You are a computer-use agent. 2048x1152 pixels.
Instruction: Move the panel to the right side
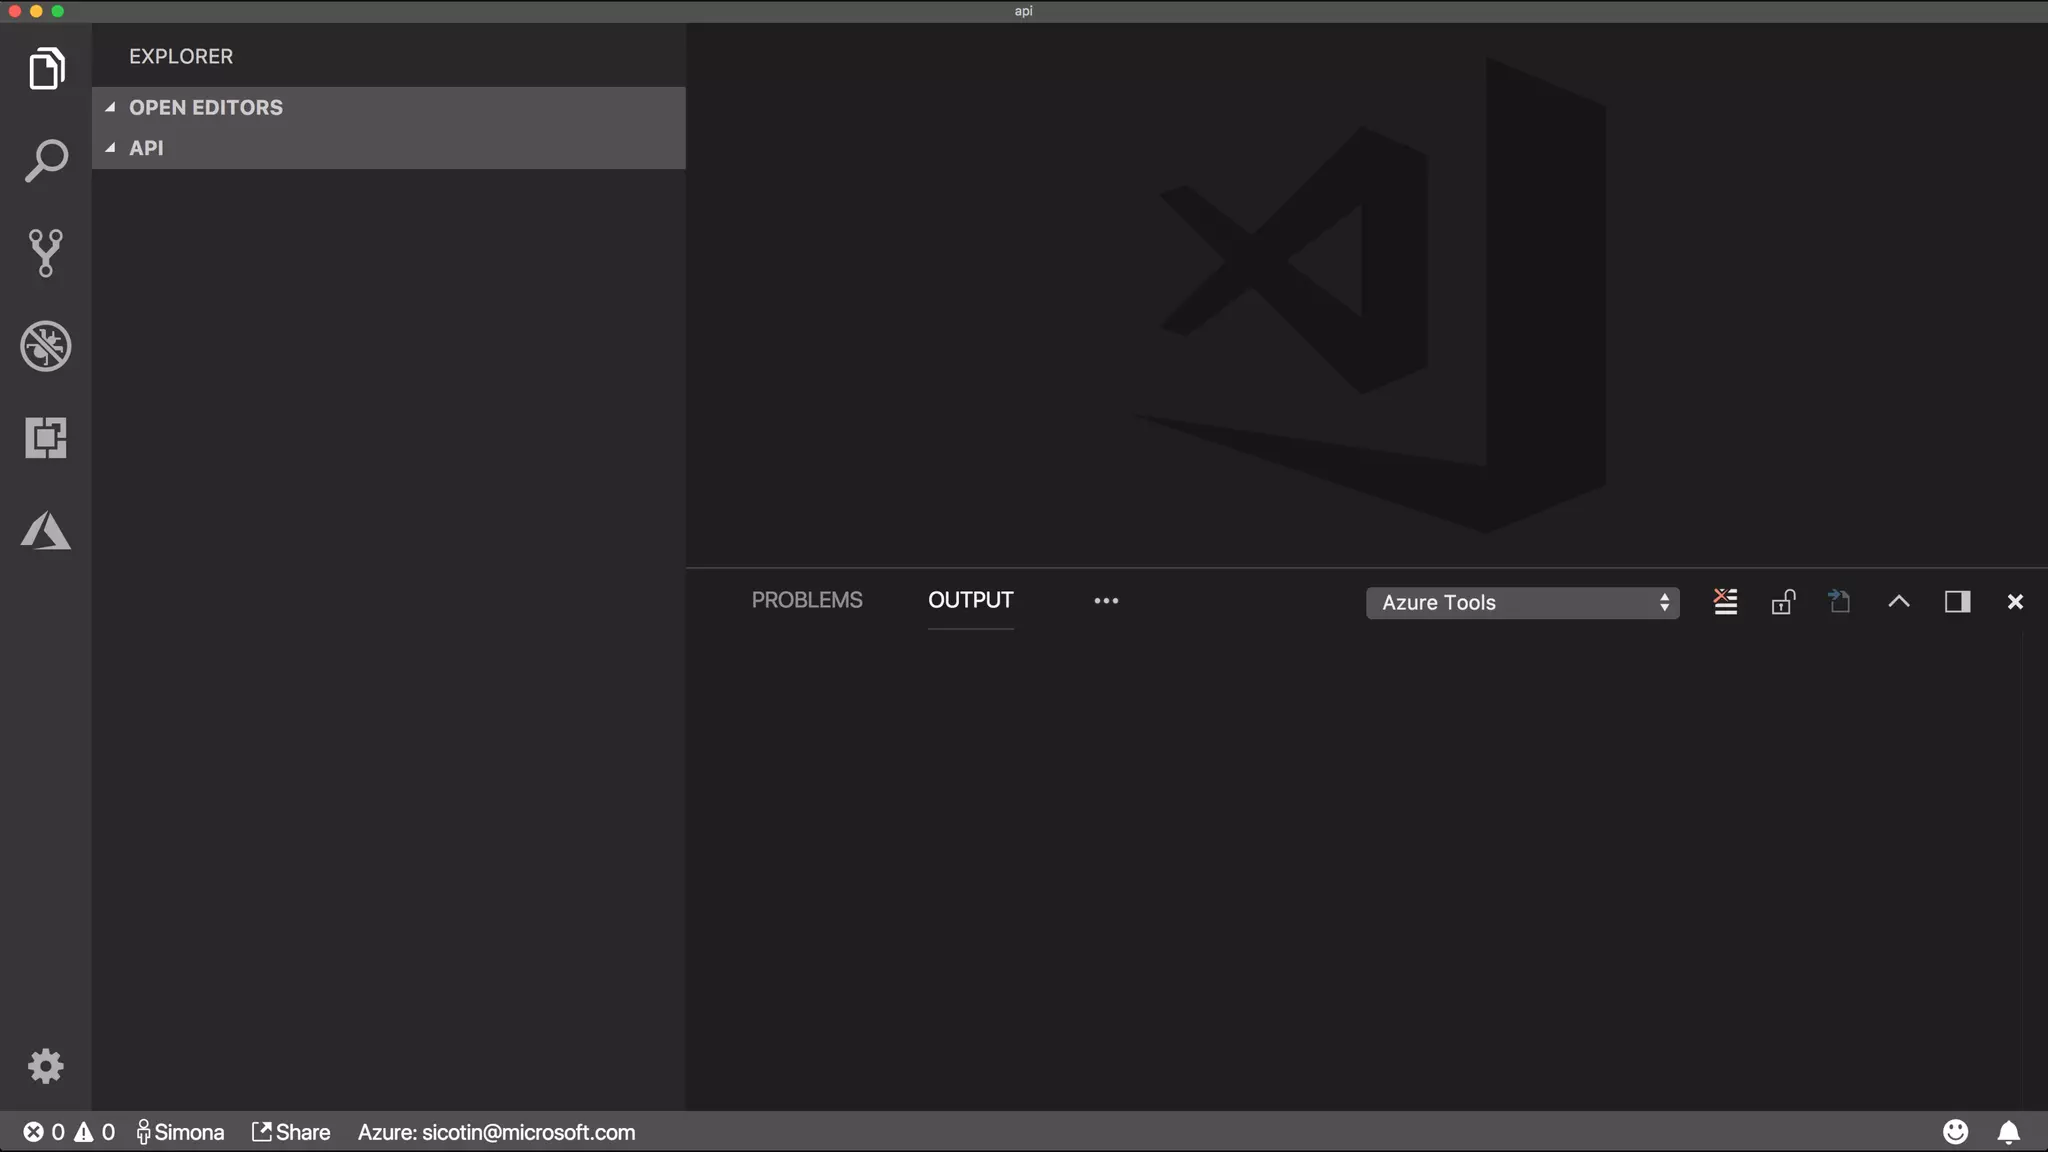1957,601
